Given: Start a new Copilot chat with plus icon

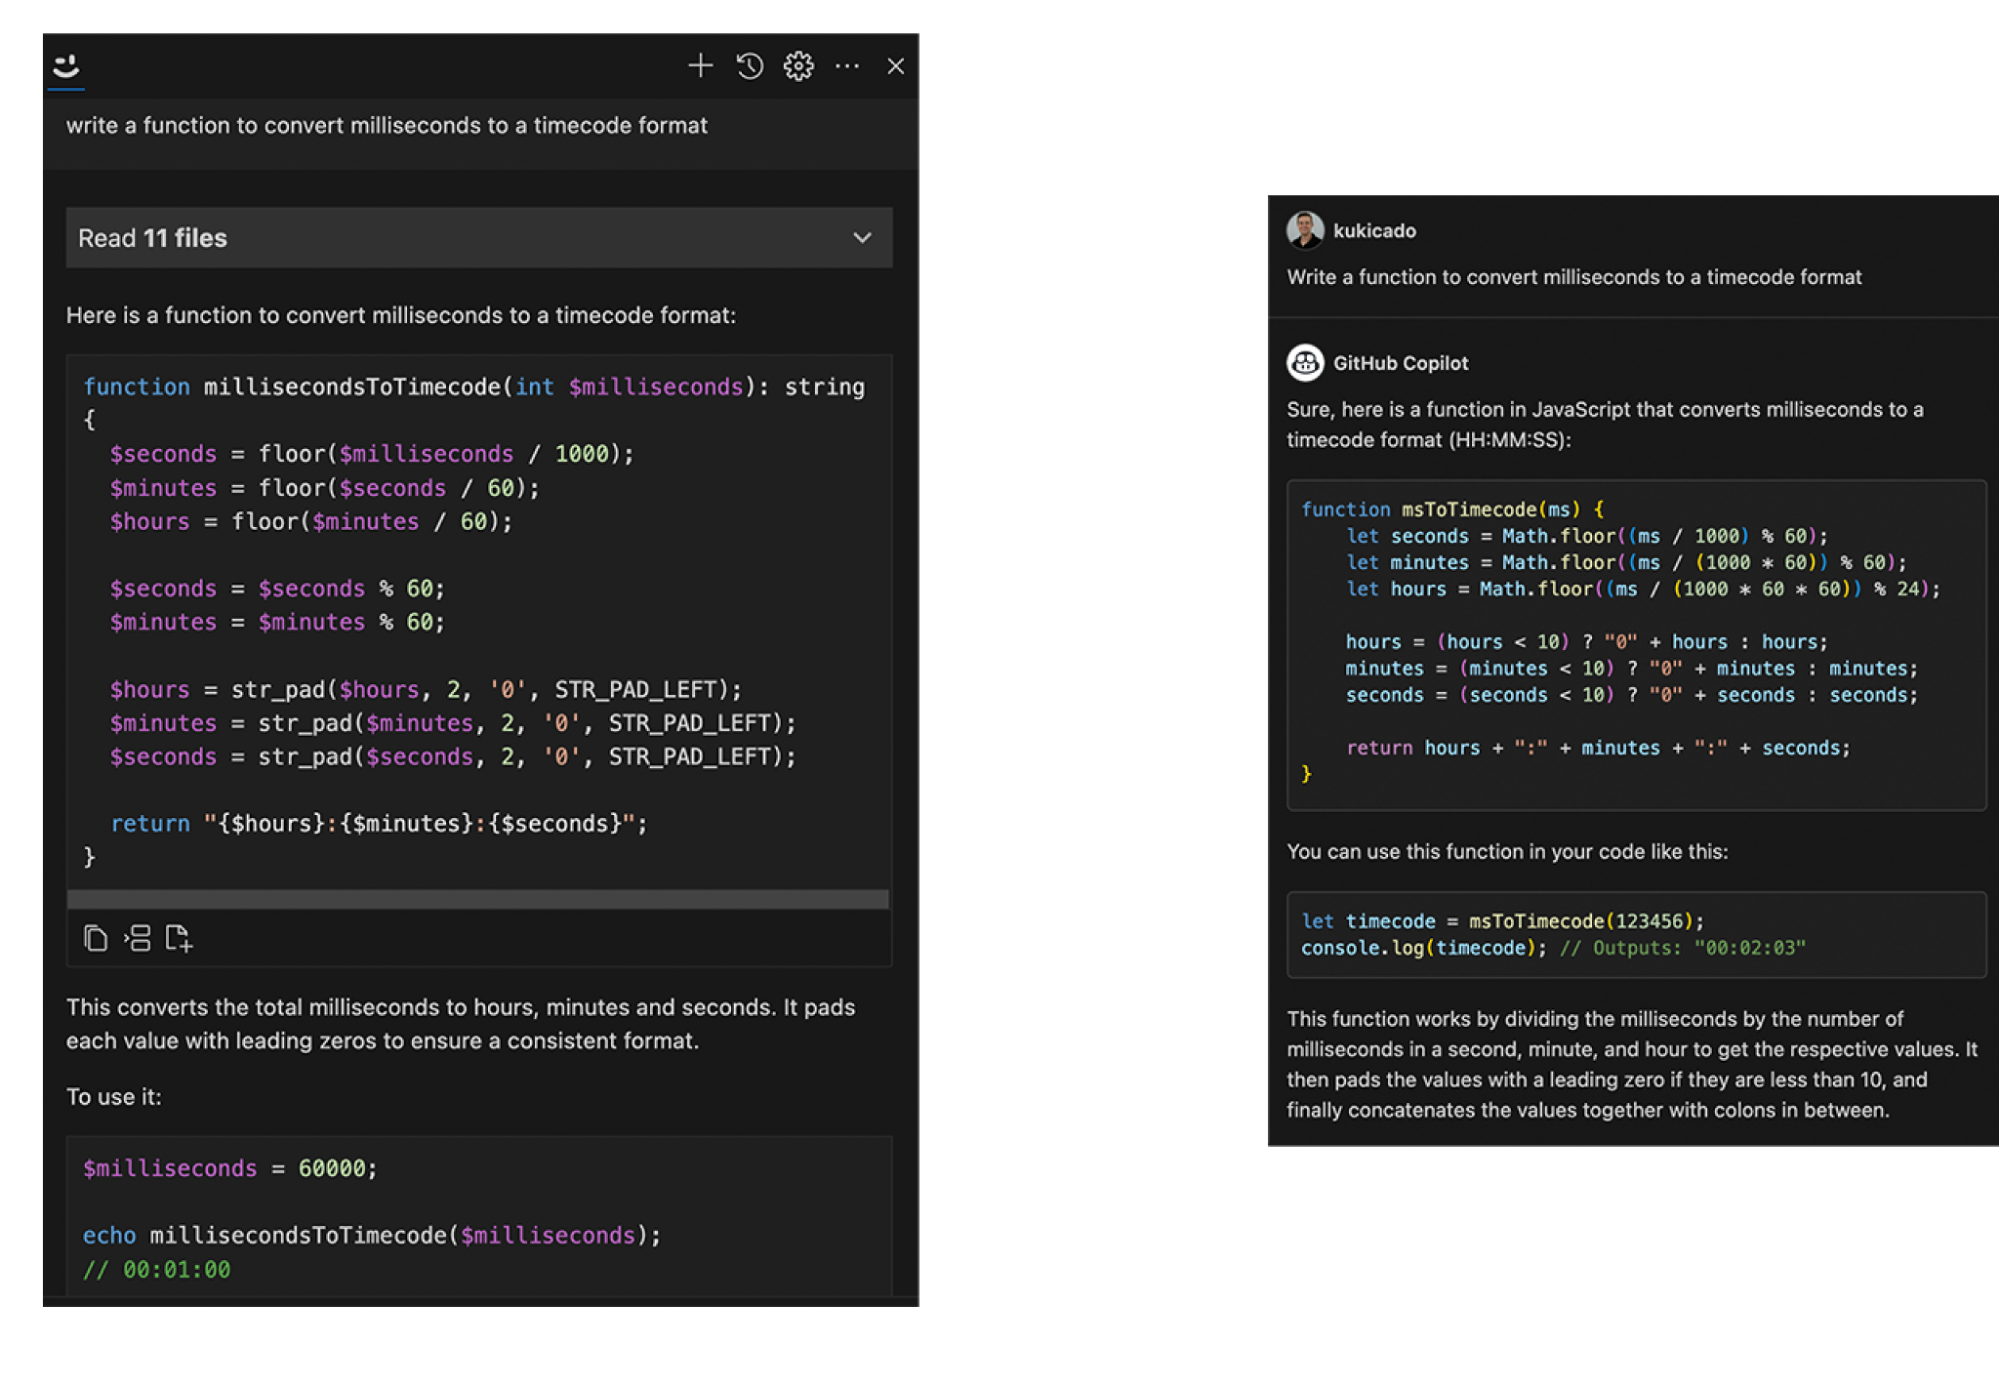Looking at the screenshot, I should (x=701, y=65).
